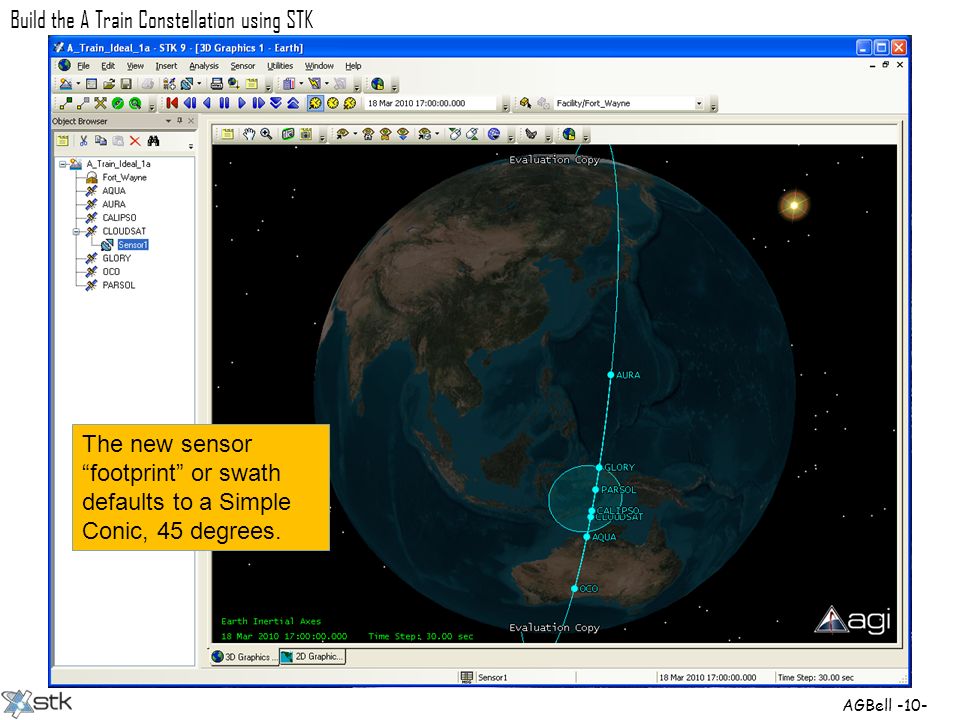
Task: Toggle the X real-time animation mode clock
Action: click(x=350, y=103)
